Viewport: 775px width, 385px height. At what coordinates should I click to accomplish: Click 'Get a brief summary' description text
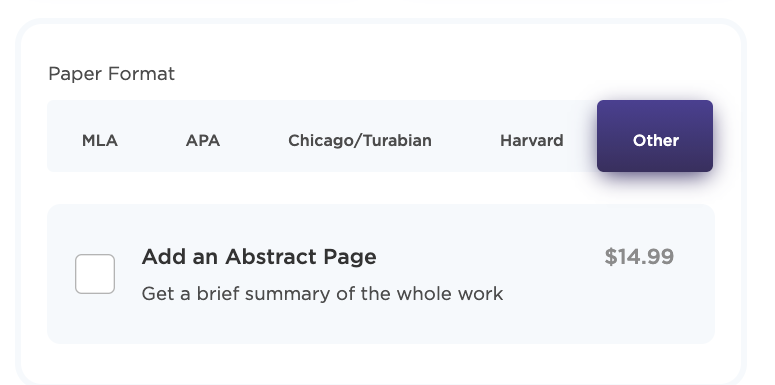(x=322, y=294)
